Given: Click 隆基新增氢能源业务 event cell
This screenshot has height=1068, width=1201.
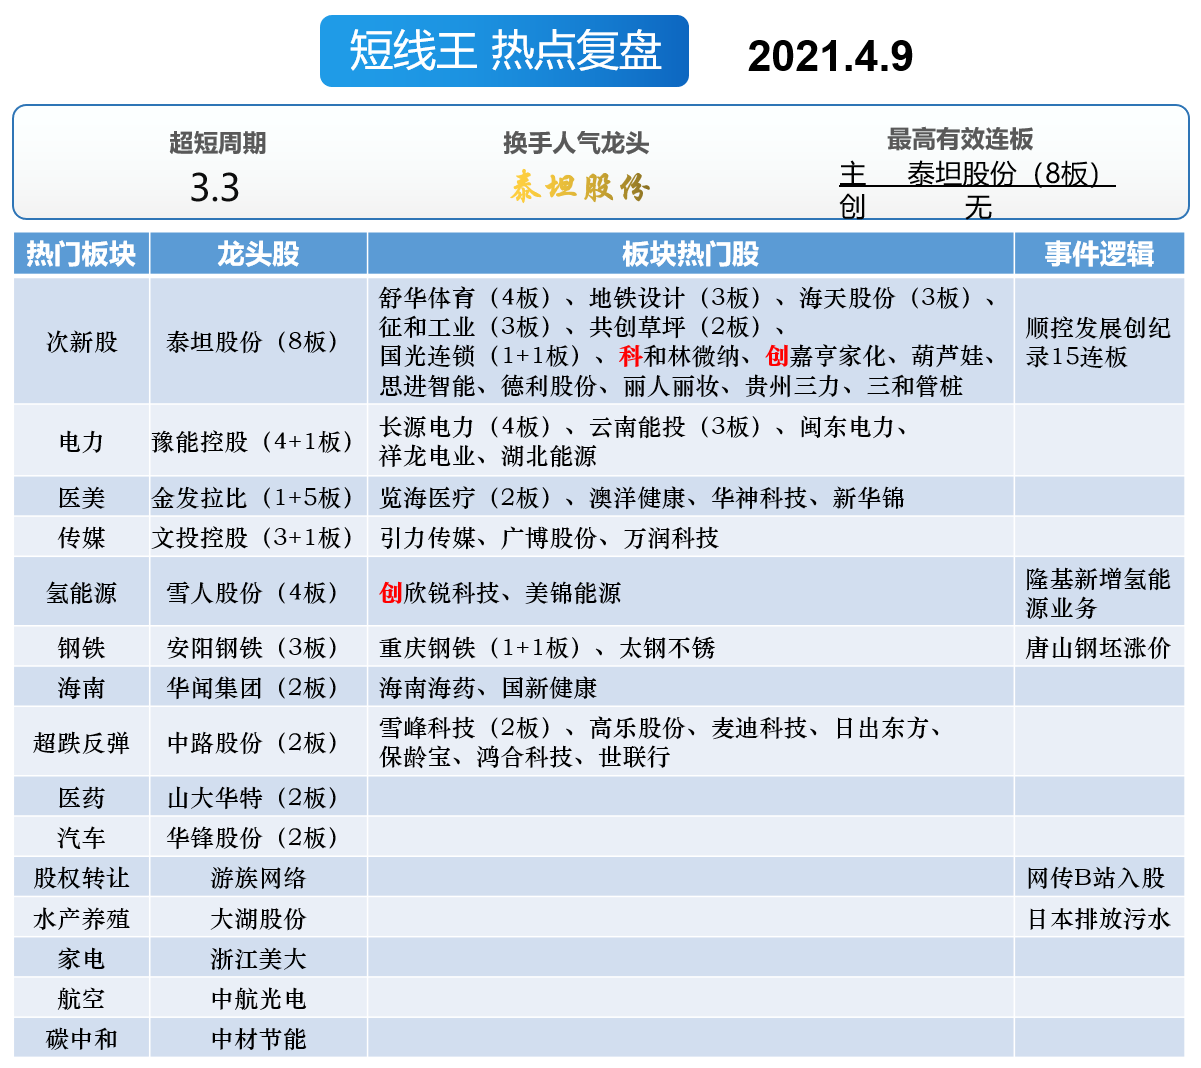Looking at the screenshot, I should click(1098, 593).
